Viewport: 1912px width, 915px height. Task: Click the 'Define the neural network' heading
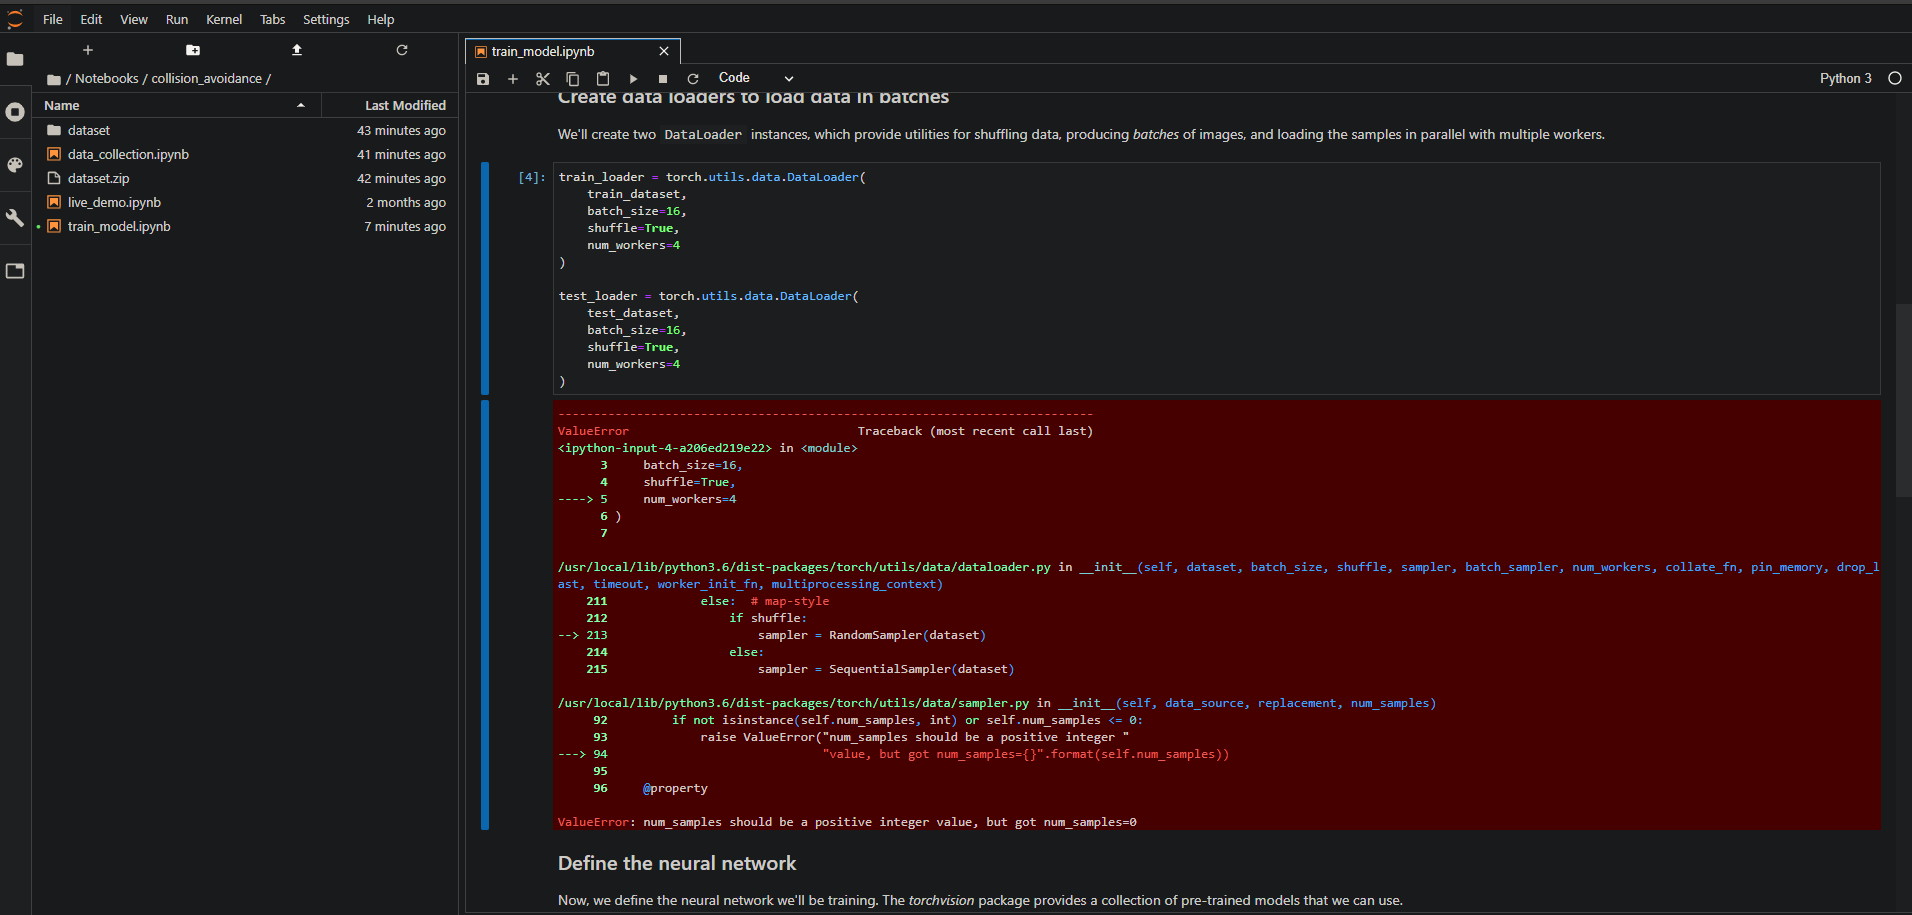677,863
